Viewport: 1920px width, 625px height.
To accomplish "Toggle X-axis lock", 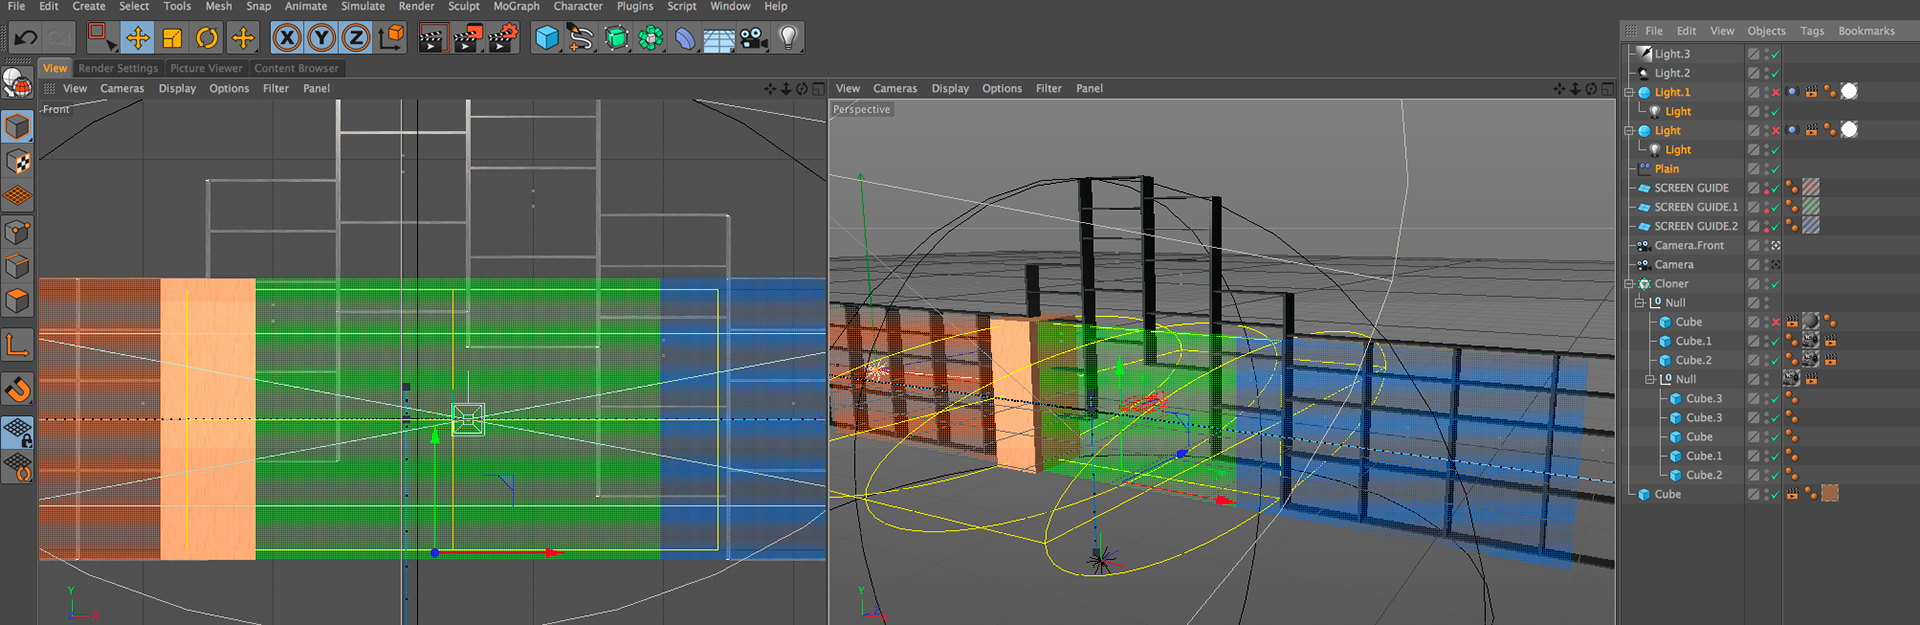I will point(287,38).
